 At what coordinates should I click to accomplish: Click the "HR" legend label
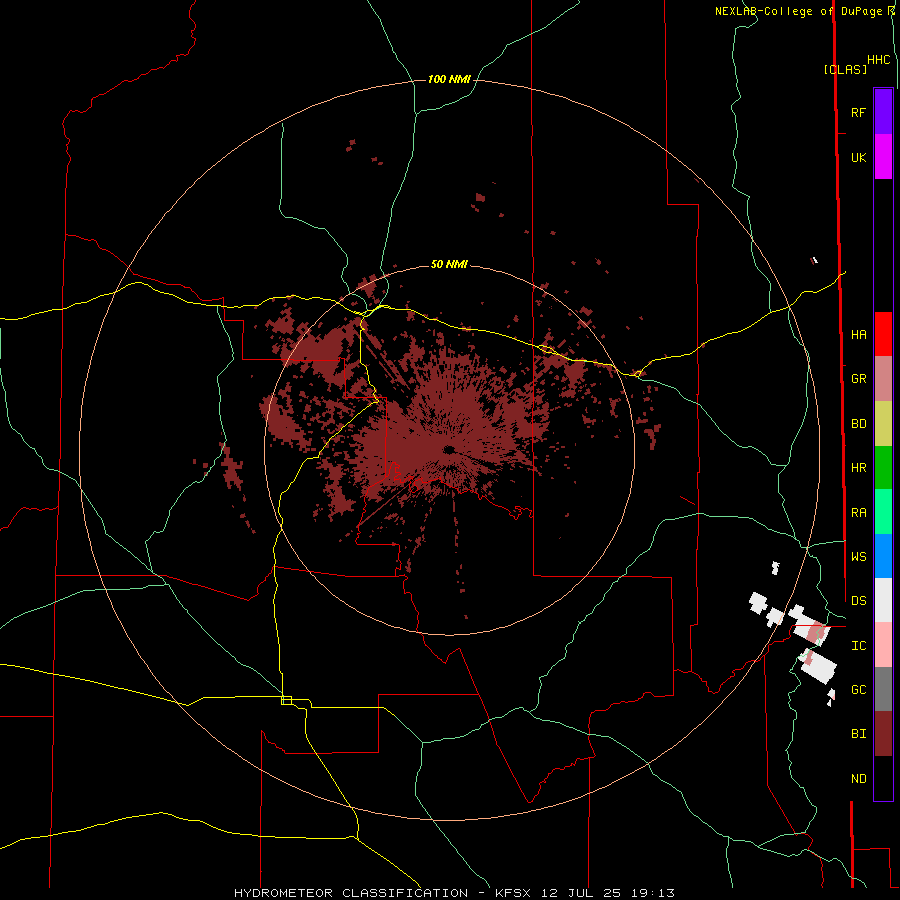coord(858,468)
